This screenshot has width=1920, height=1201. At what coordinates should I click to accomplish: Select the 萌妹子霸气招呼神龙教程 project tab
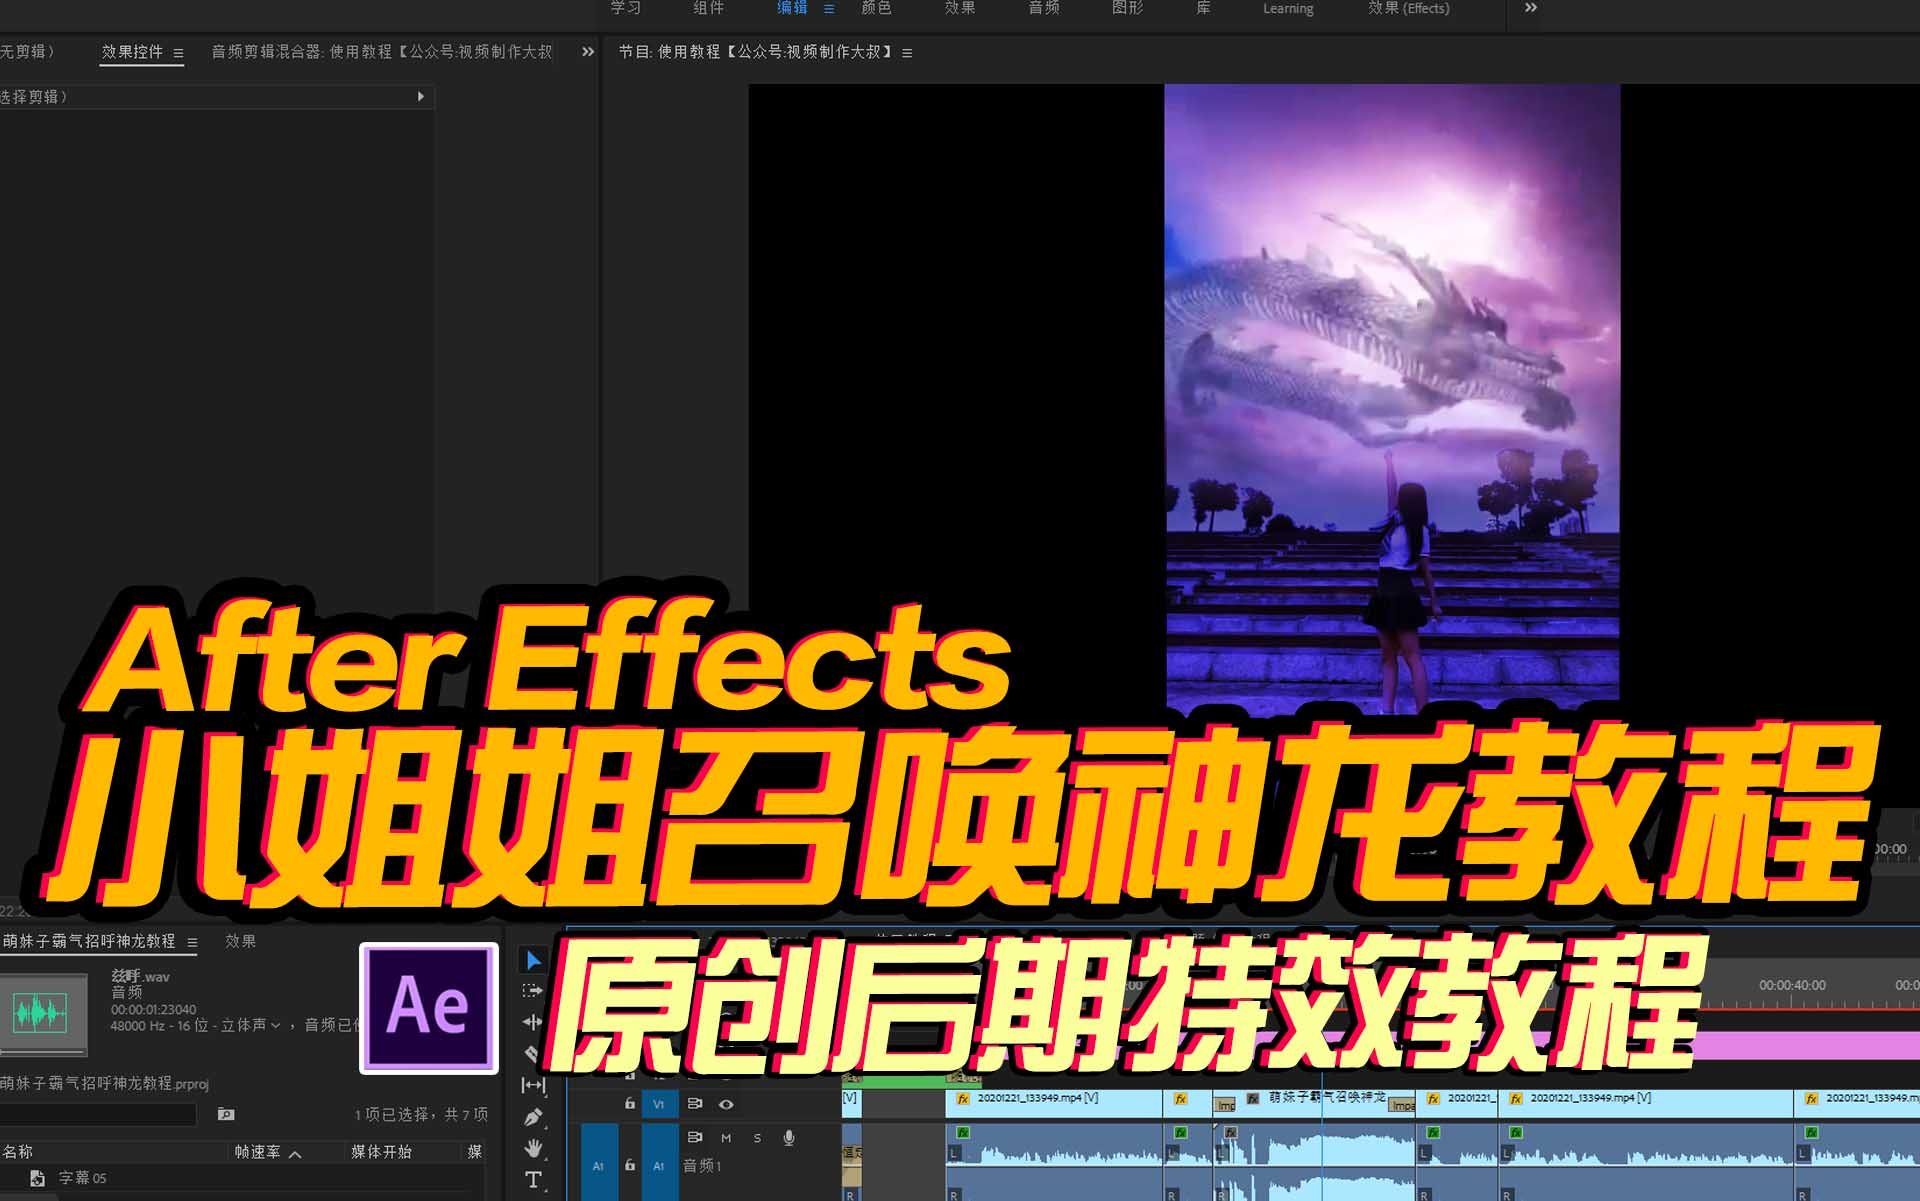coord(88,941)
